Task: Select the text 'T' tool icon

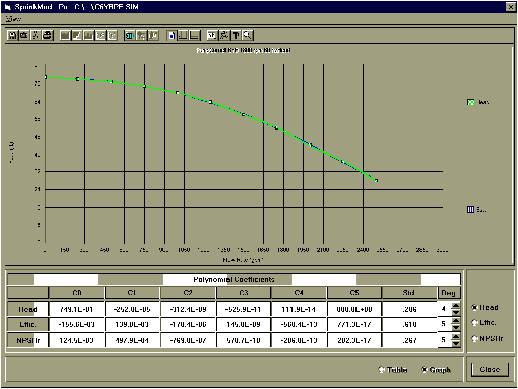Action: pyautogui.click(x=236, y=35)
